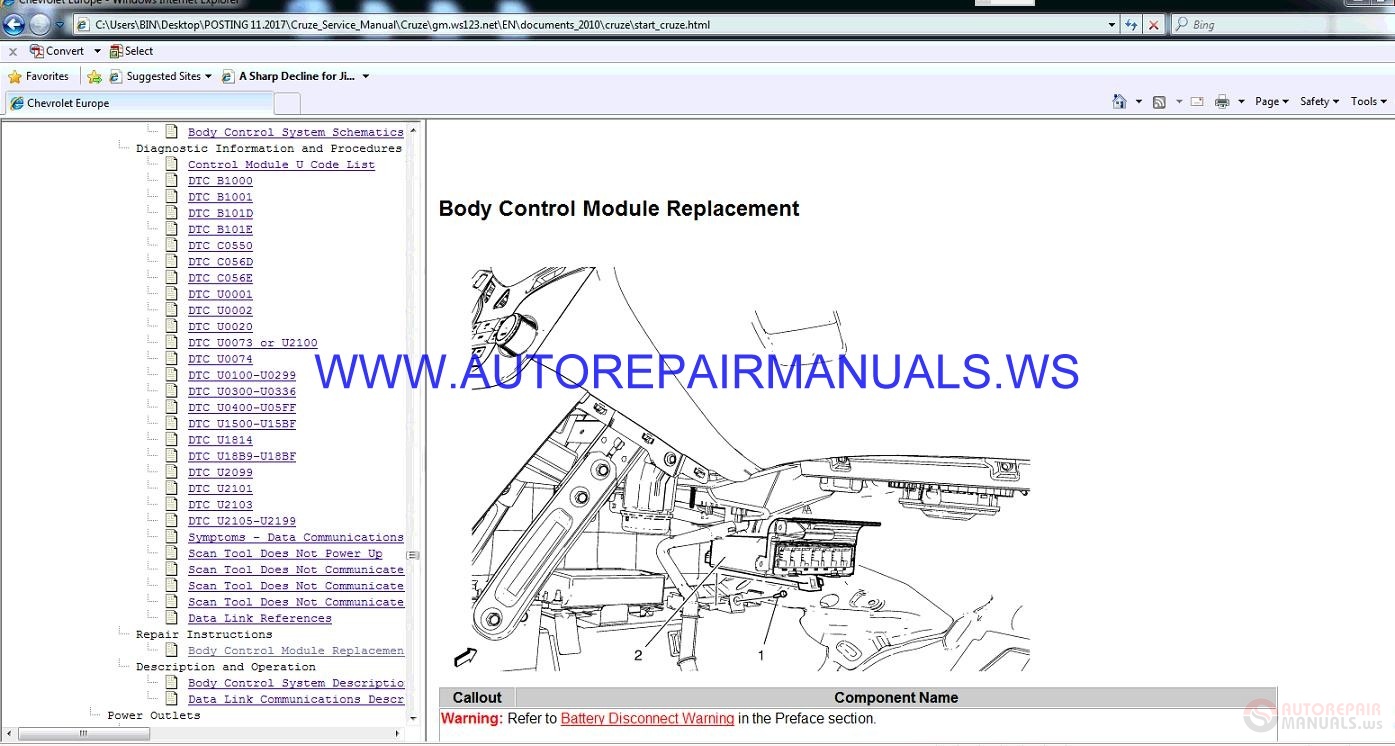Open DTC C0550
Viewport: 1395px width, 746px height.
[x=220, y=246]
